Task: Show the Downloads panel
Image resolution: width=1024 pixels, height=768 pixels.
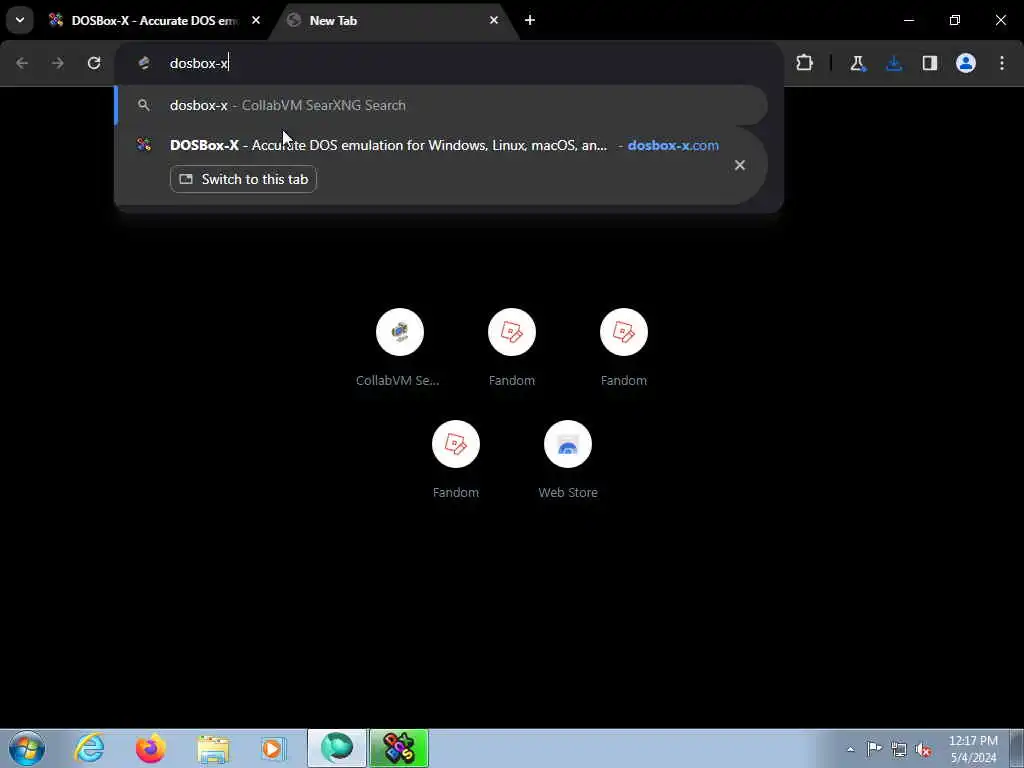Action: pyautogui.click(x=894, y=63)
